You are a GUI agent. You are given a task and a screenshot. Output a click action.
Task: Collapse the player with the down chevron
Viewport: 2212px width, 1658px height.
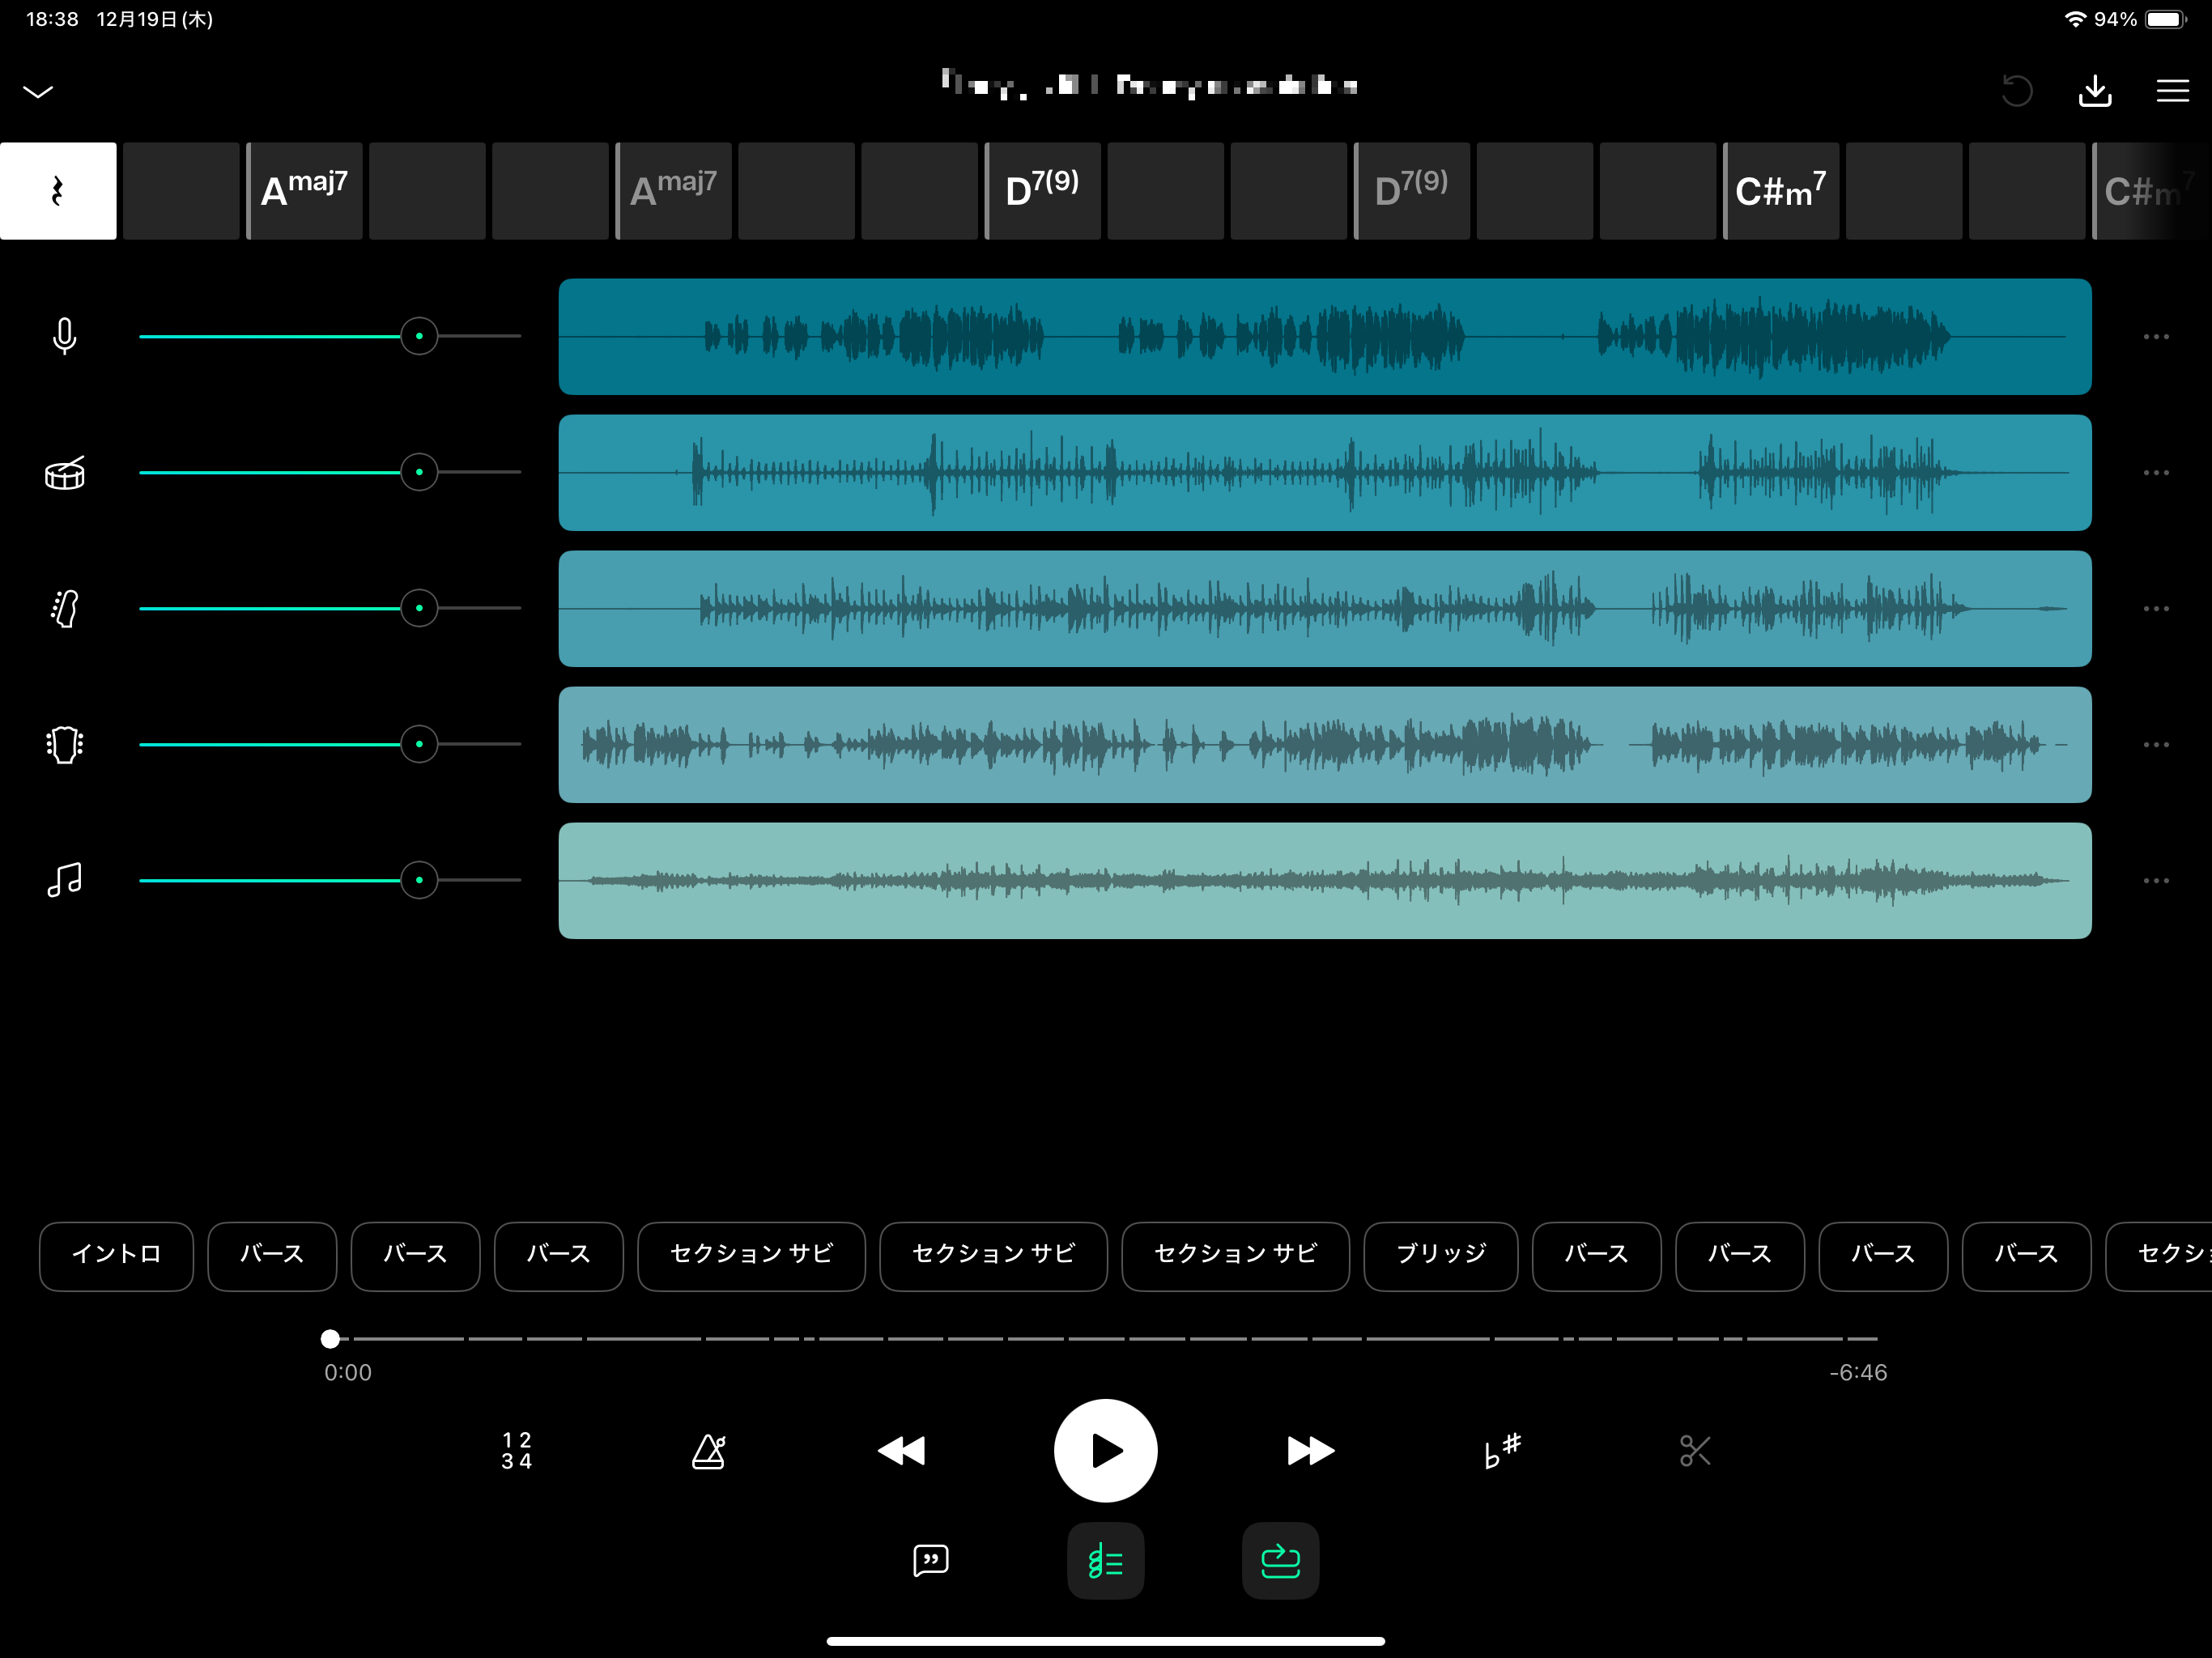38,92
